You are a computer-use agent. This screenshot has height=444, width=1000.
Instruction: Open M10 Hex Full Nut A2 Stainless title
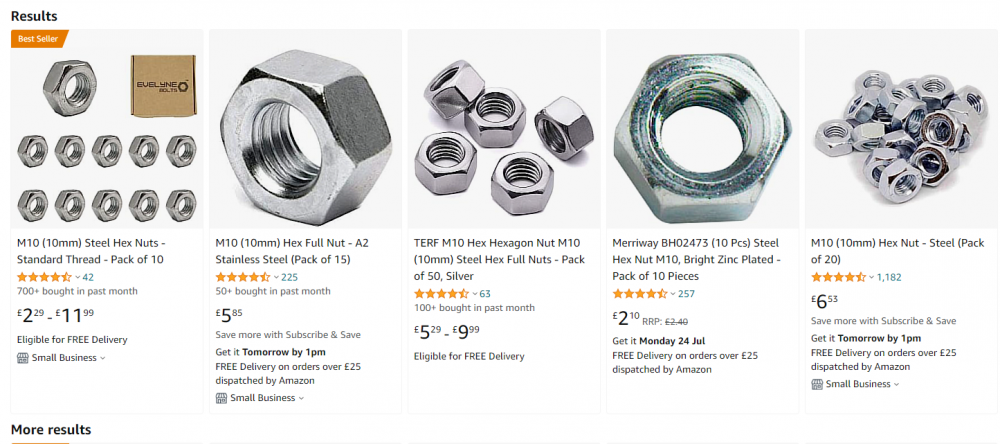tap(292, 251)
